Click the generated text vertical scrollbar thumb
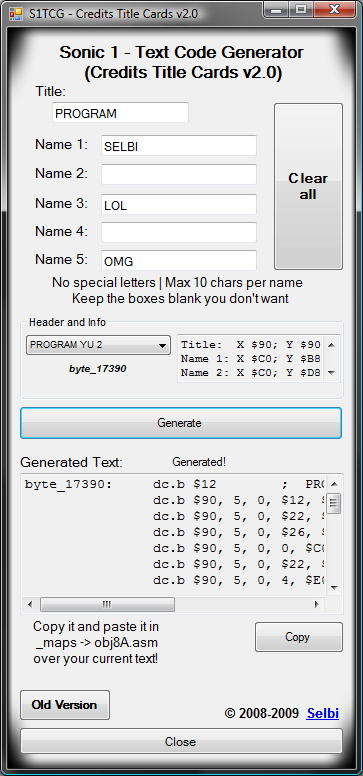The image size is (363, 776). 334,503
